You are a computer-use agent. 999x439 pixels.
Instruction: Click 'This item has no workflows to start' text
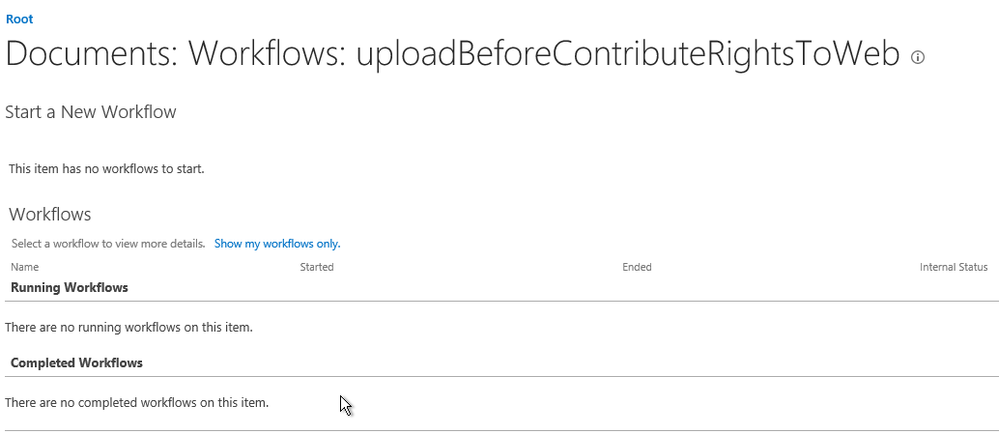pyautogui.click(x=106, y=169)
